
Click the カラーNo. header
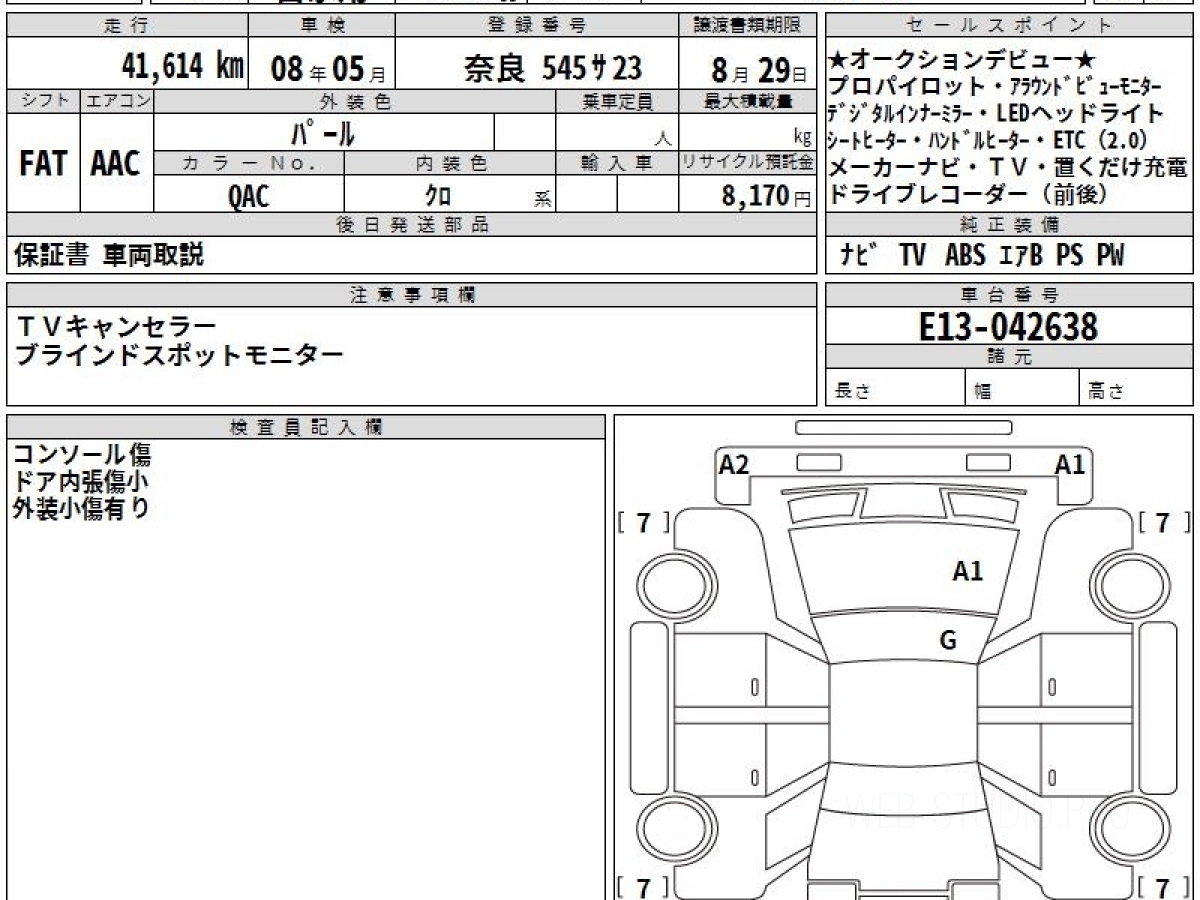[x=250, y=163]
